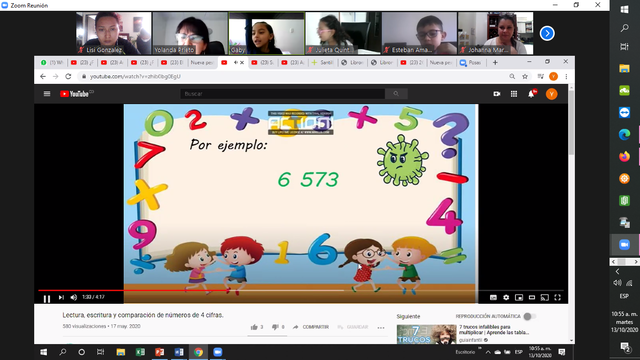Go forward in Chrome browser
The height and width of the screenshot is (360, 640).
coord(56,76)
